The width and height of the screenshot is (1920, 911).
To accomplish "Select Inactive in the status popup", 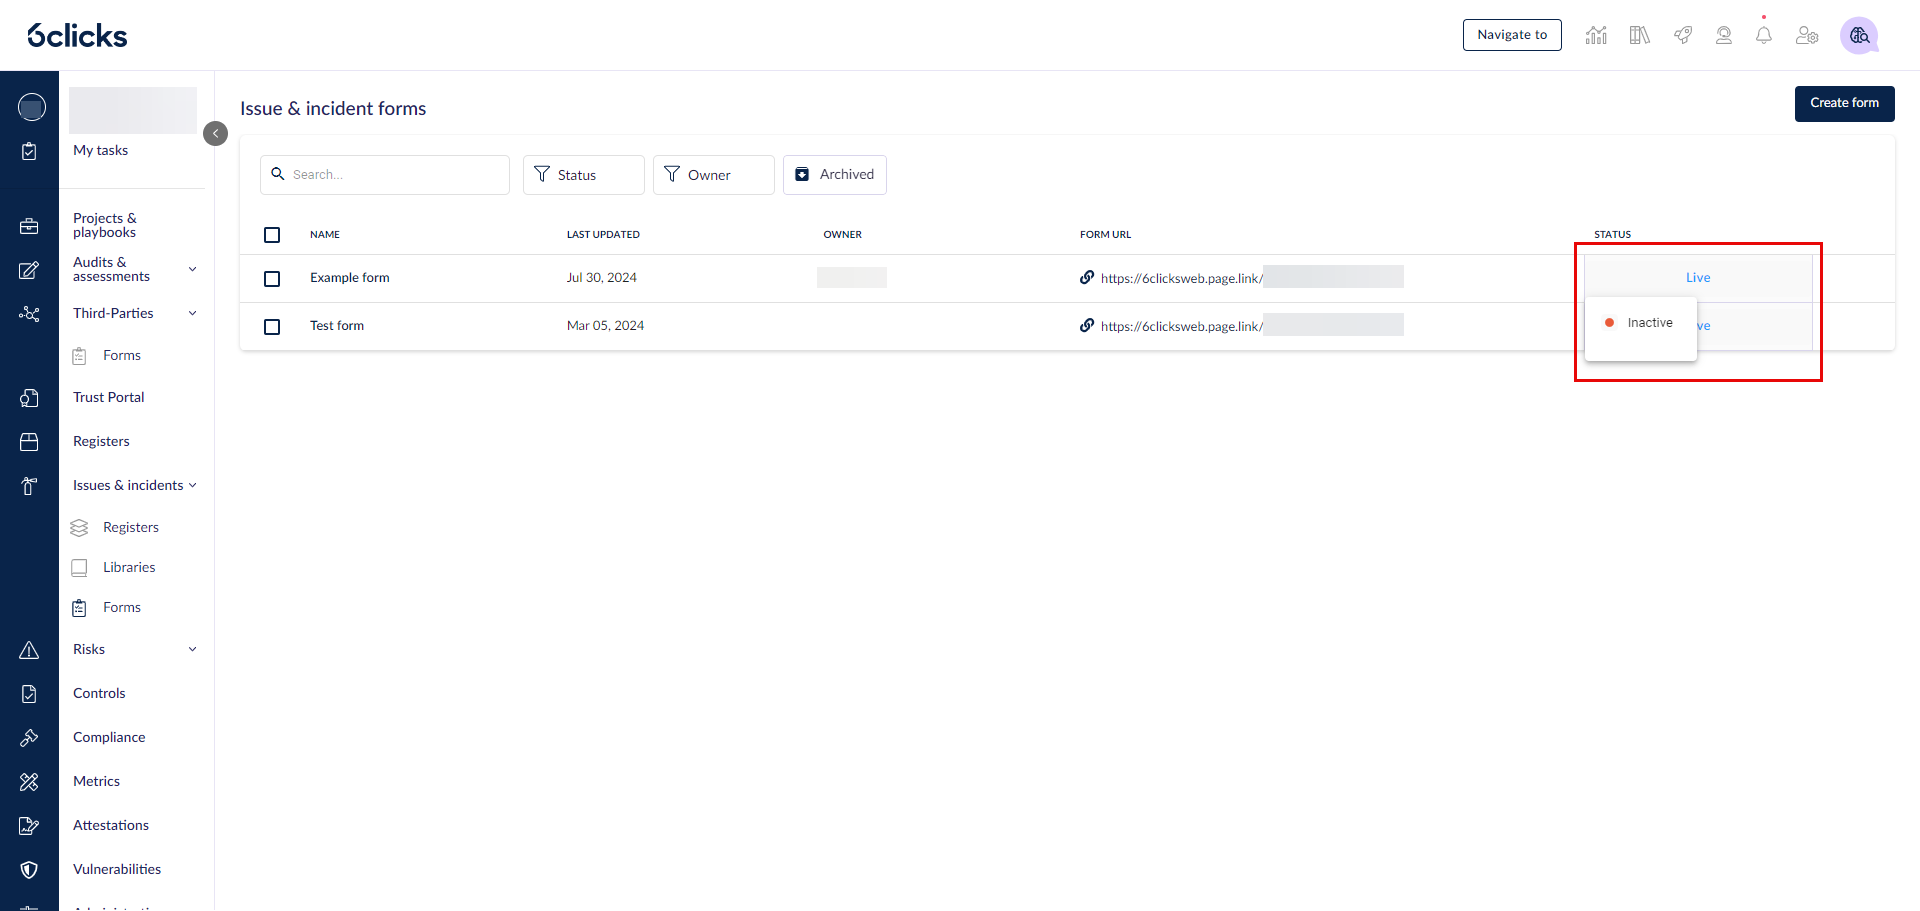I will [x=1641, y=323].
